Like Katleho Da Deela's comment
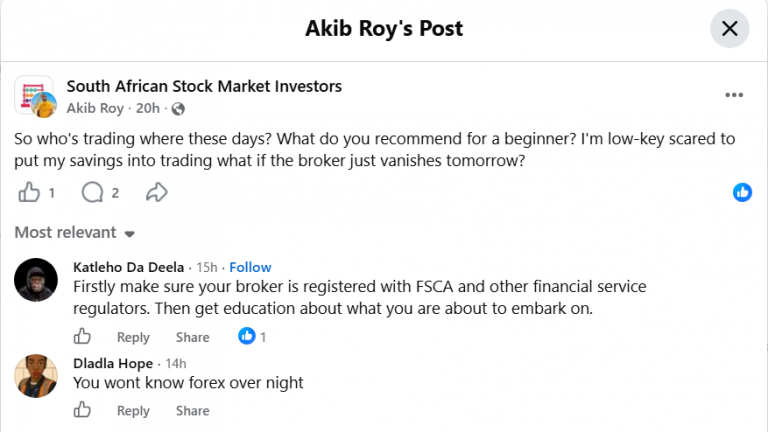768x432 pixels. 82,336
